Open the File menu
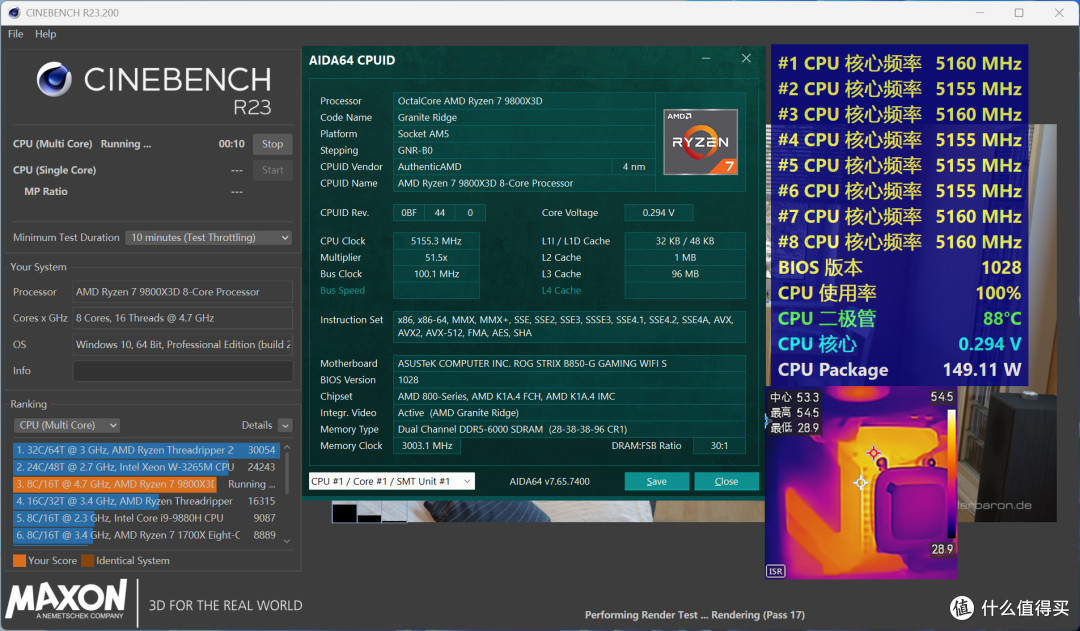The height and width of the screenshot is (631, 1080). point(15,34)
